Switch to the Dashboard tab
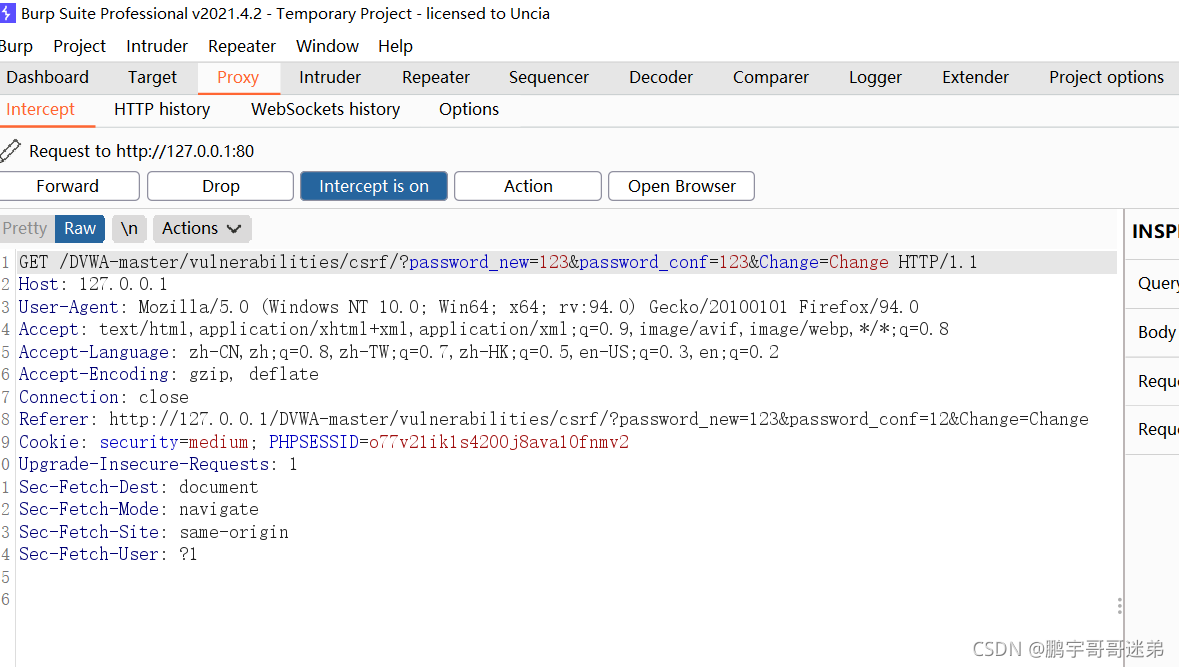 [47, 77]
